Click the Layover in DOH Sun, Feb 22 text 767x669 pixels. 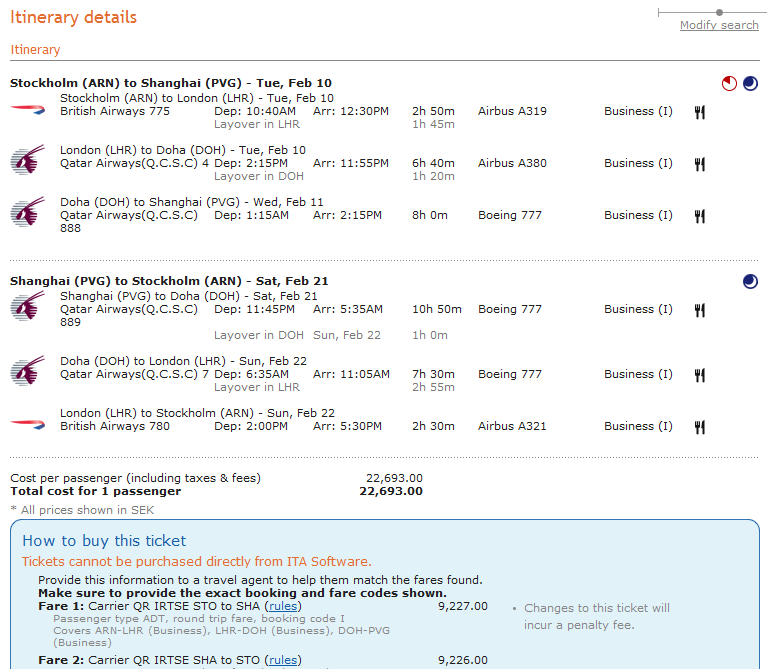(297, 335)
